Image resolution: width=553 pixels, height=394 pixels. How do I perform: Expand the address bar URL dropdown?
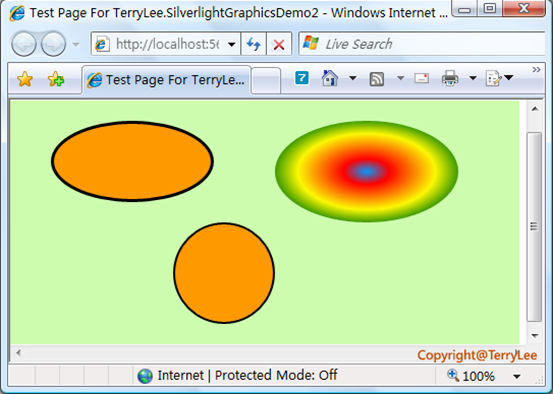click(x=232, y=44)
